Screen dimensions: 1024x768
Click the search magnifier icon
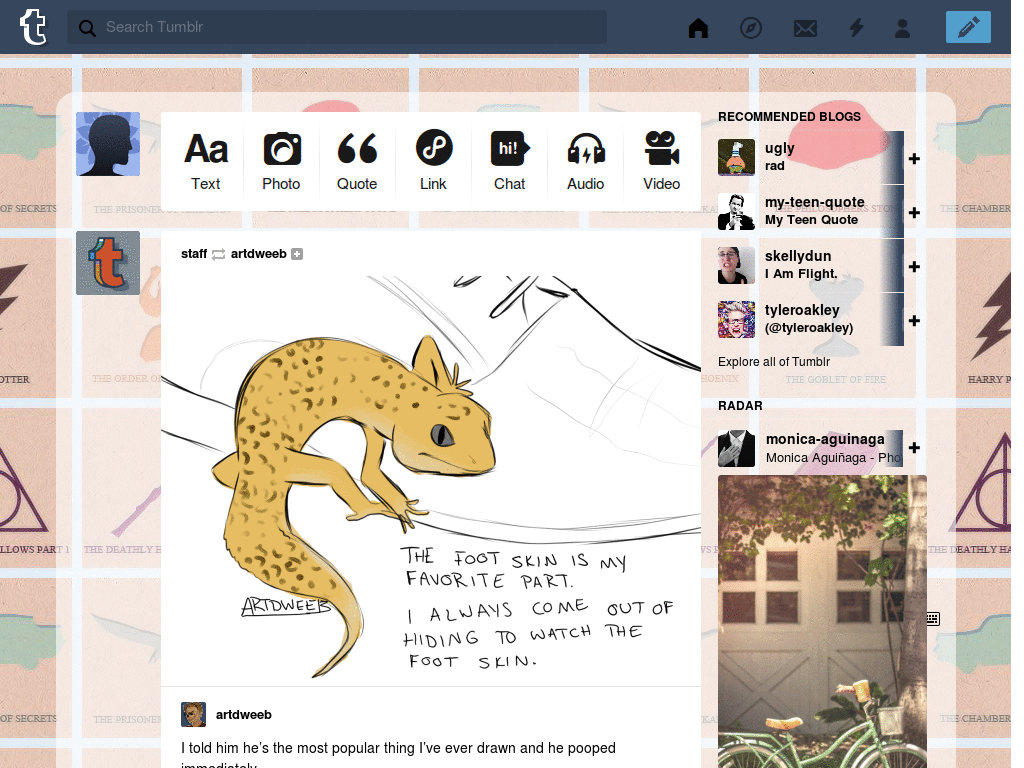tap(87, 27)
